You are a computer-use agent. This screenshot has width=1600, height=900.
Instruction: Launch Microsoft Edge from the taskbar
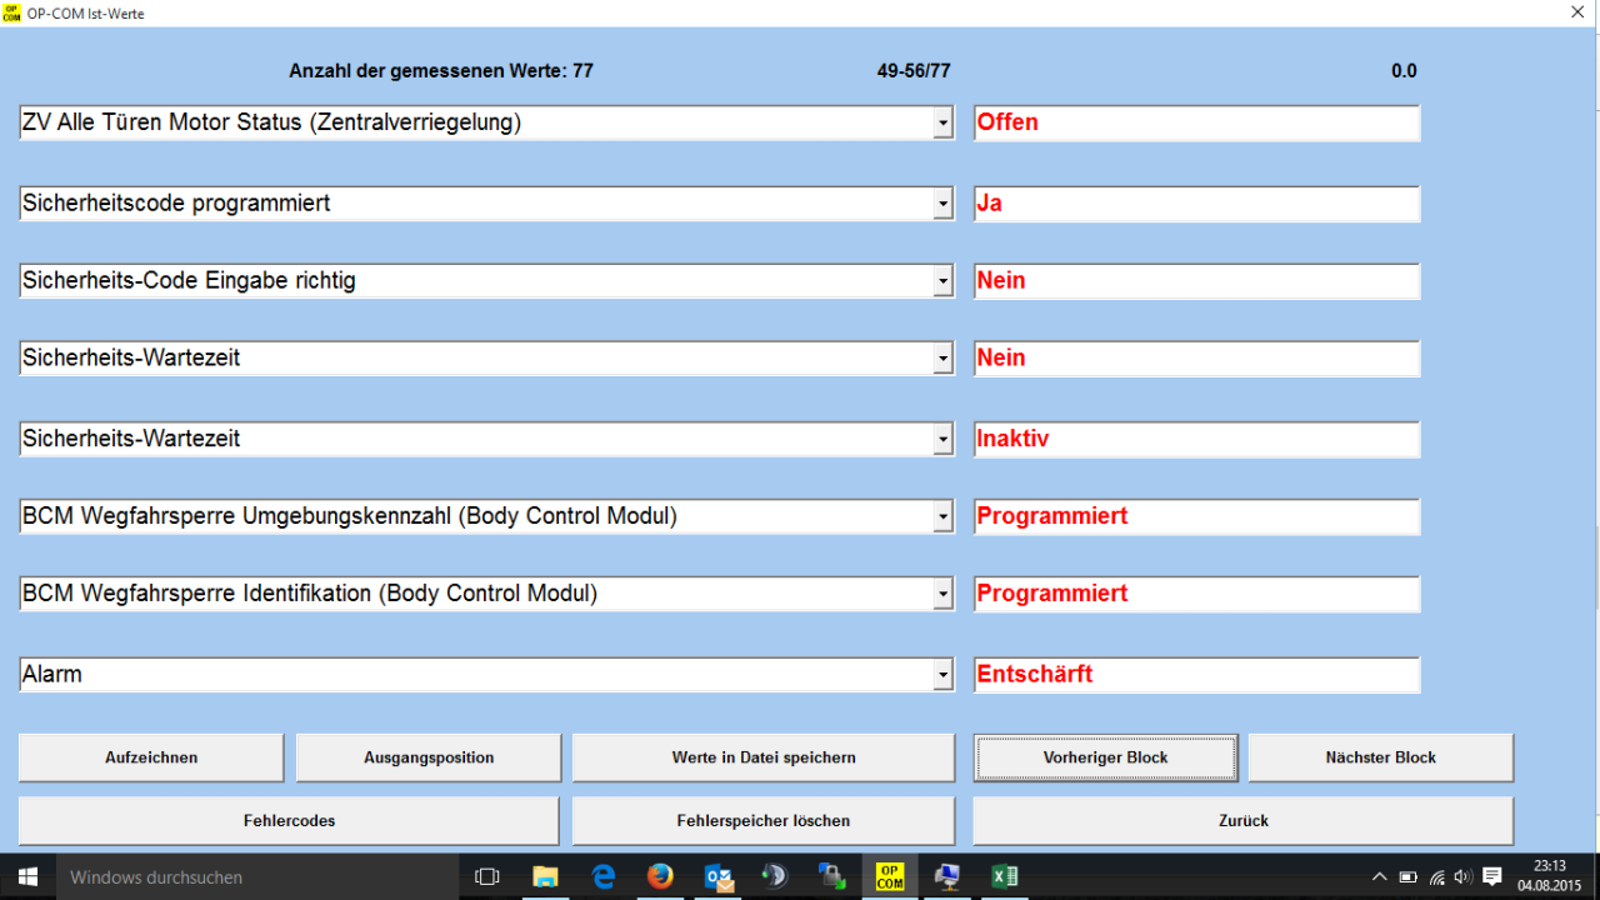pyautogui.click(x=603, y=877)
